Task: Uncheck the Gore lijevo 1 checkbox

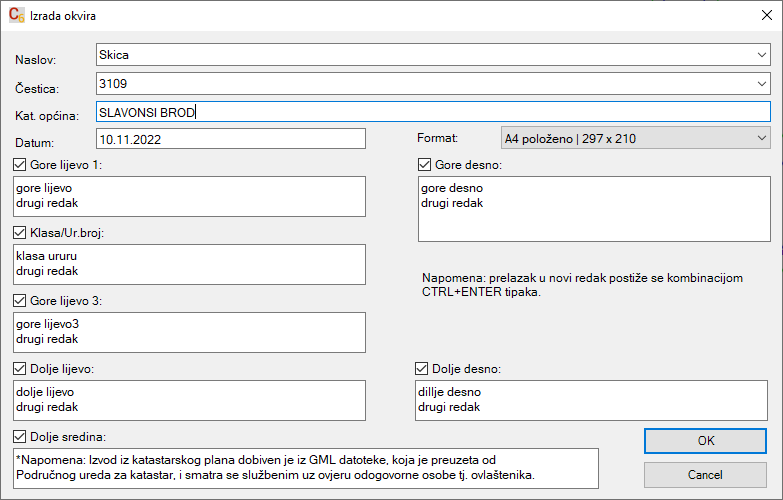Action: [x=21, y=165]
